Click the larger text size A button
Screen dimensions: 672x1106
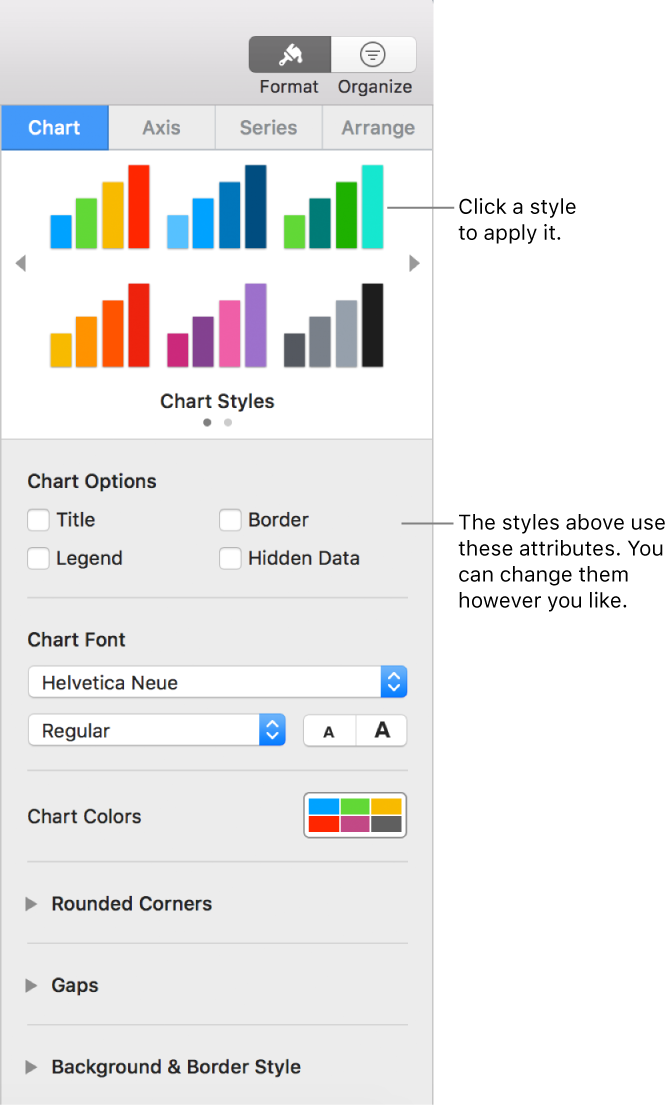pos(381,731)
